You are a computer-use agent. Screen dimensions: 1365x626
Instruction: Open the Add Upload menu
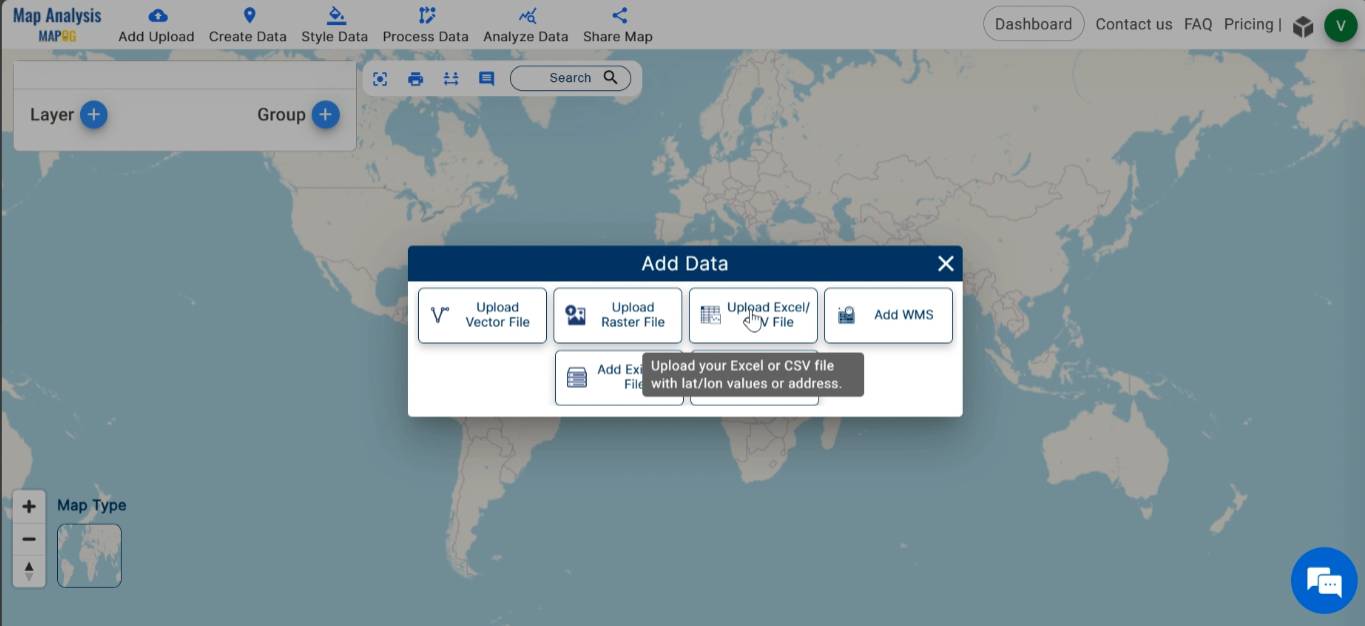(156, 25)
